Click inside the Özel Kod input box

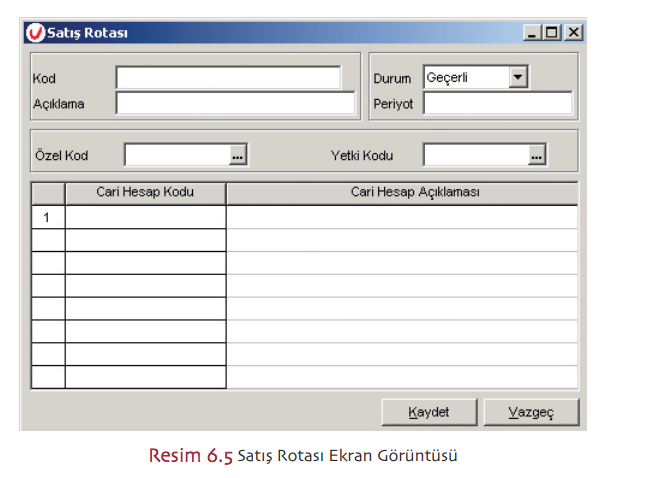pos(176,156)
